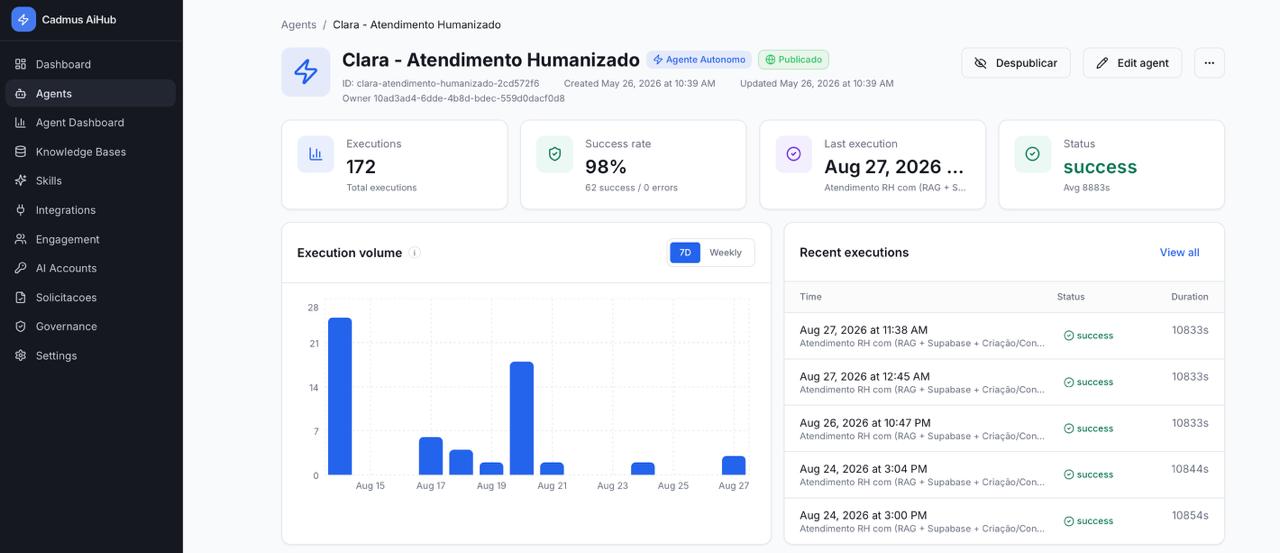1280x553 pixels.
Task: Click the AI Accounts key icon
Action: pyautogui.click(x=20, y=268)
